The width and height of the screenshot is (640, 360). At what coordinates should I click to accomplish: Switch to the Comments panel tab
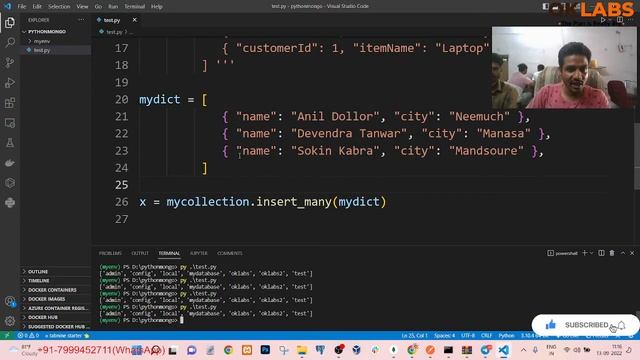pyautogui.click(x=230, y=253)
